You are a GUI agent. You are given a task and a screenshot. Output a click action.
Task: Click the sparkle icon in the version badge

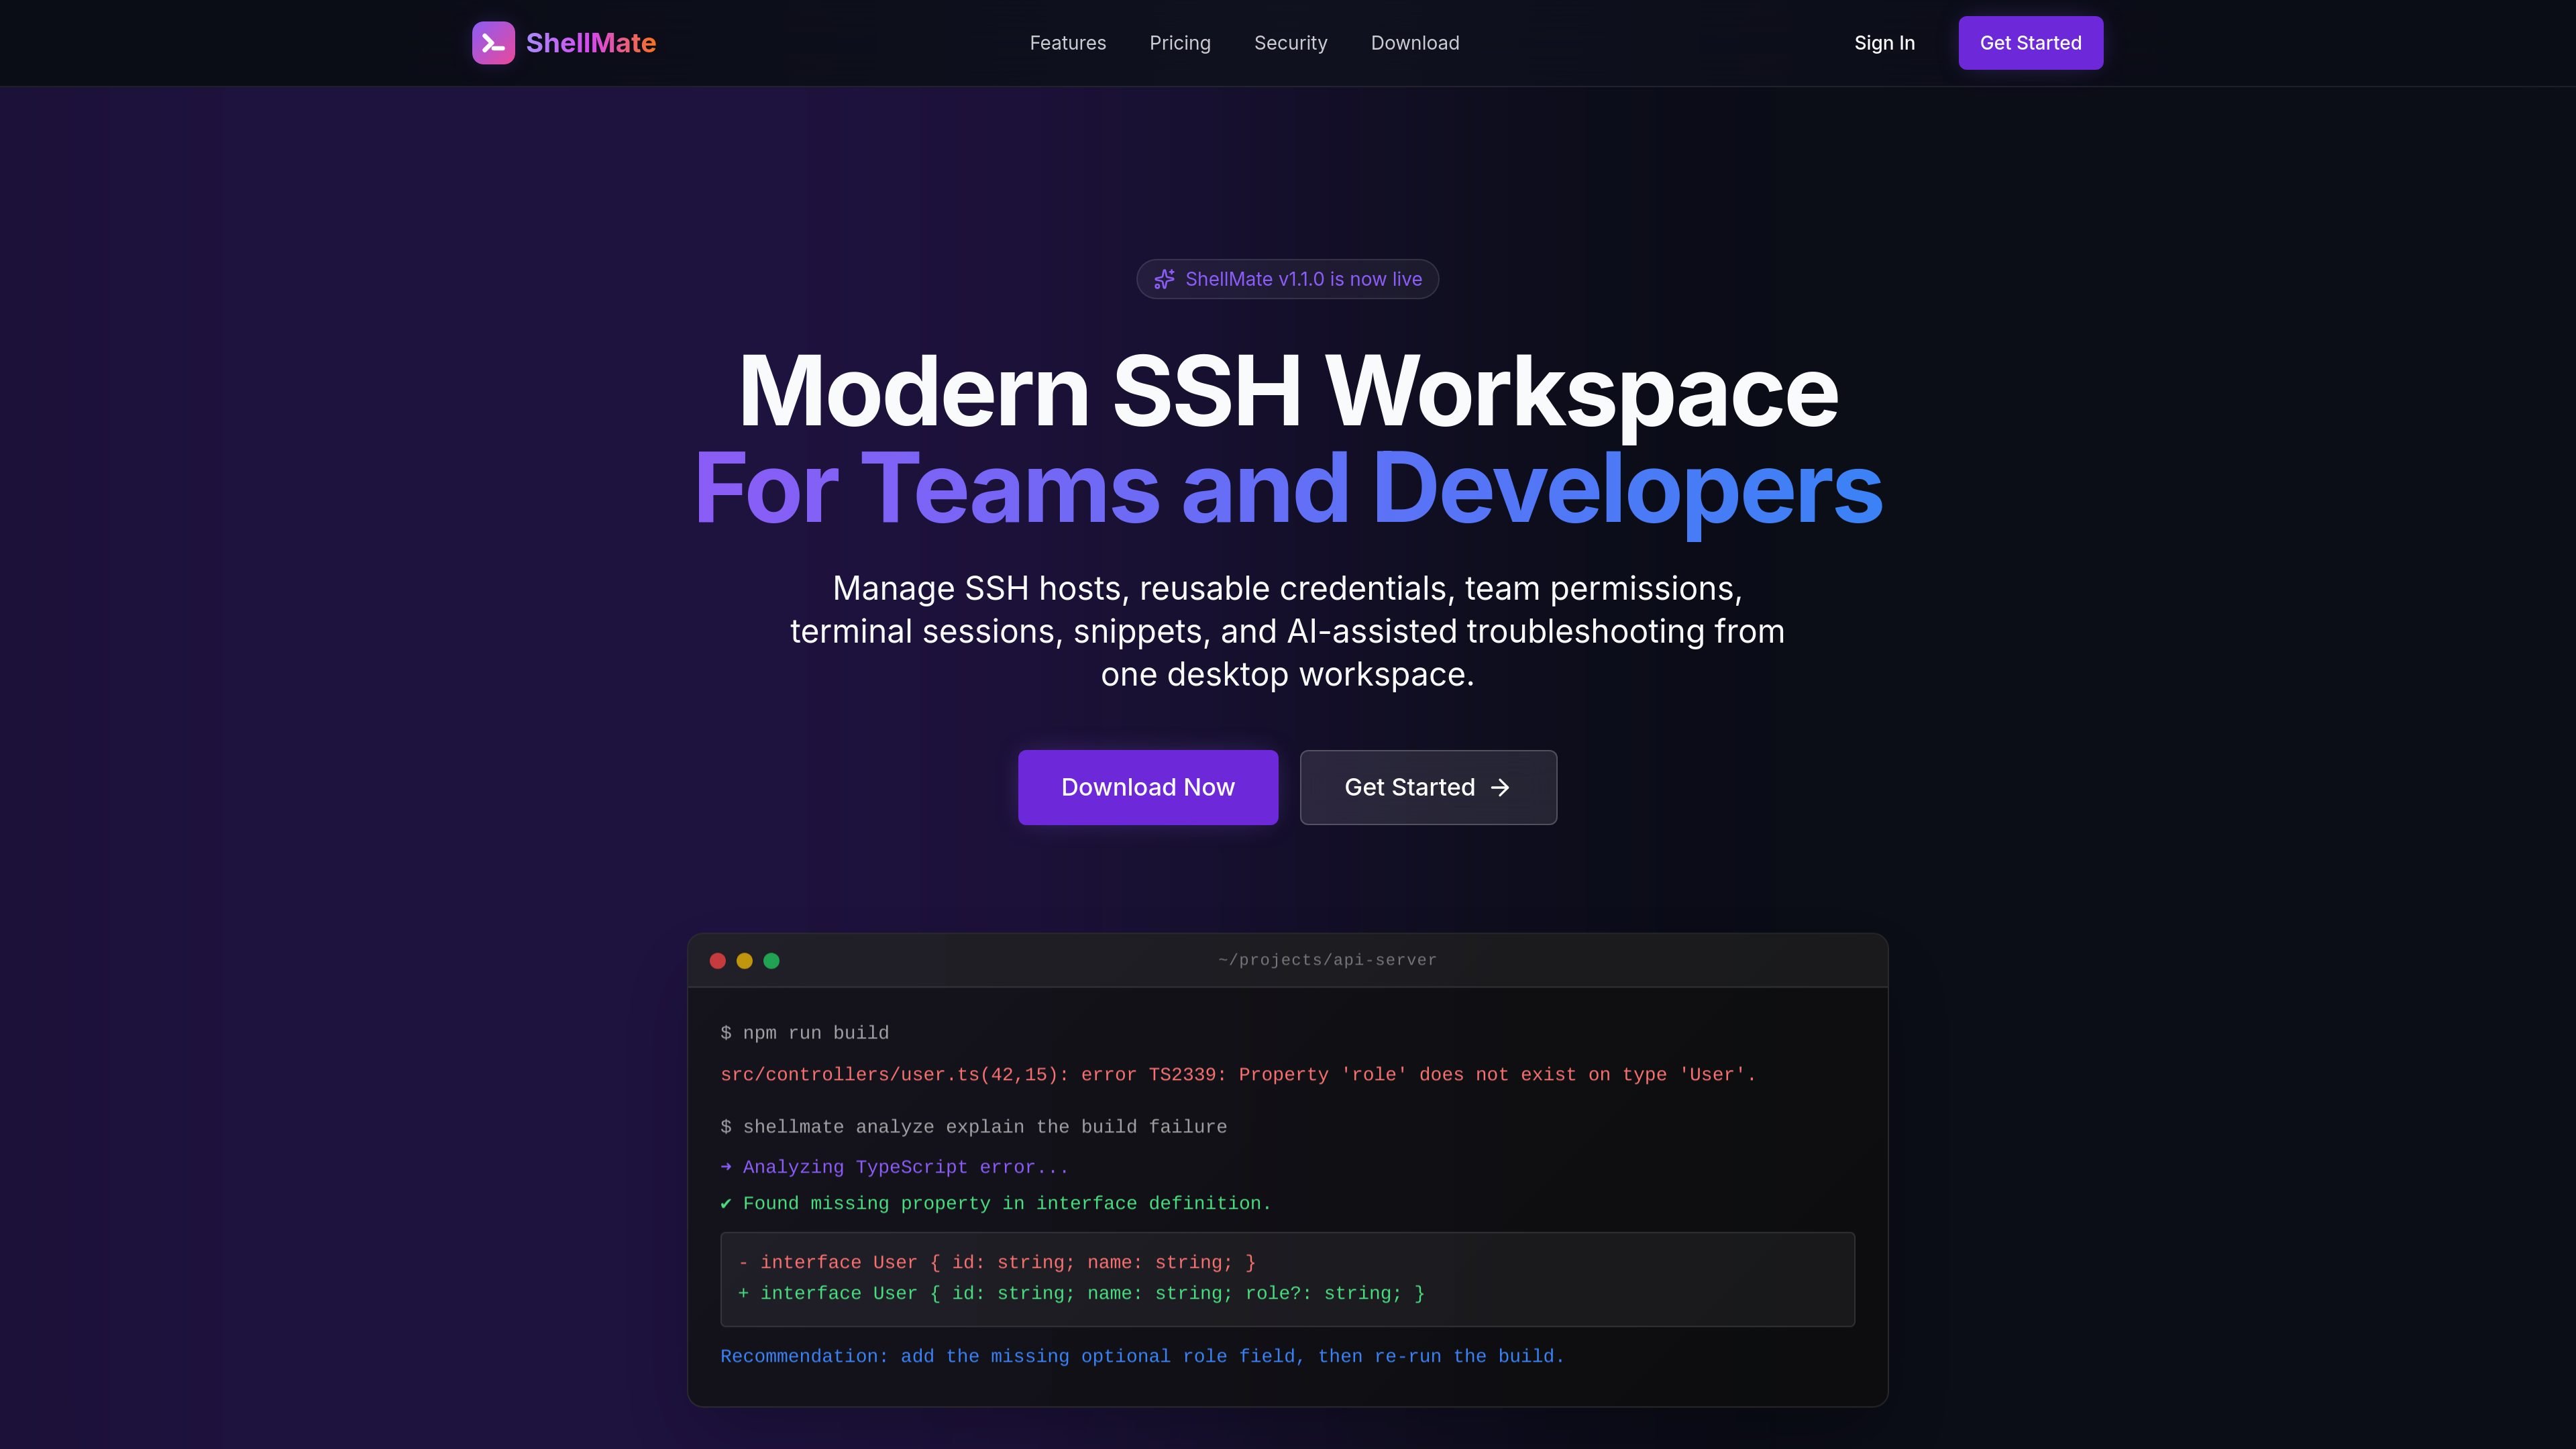tap(1164, 279)
